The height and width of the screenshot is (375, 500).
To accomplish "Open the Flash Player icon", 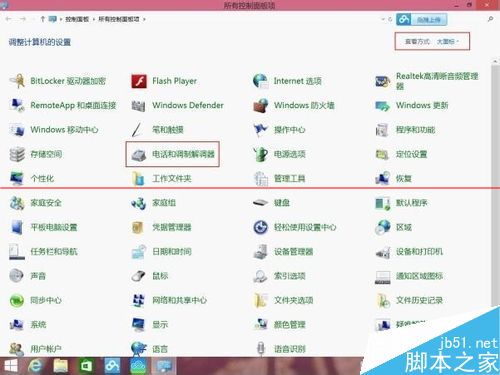I will [x=139, y=81].
